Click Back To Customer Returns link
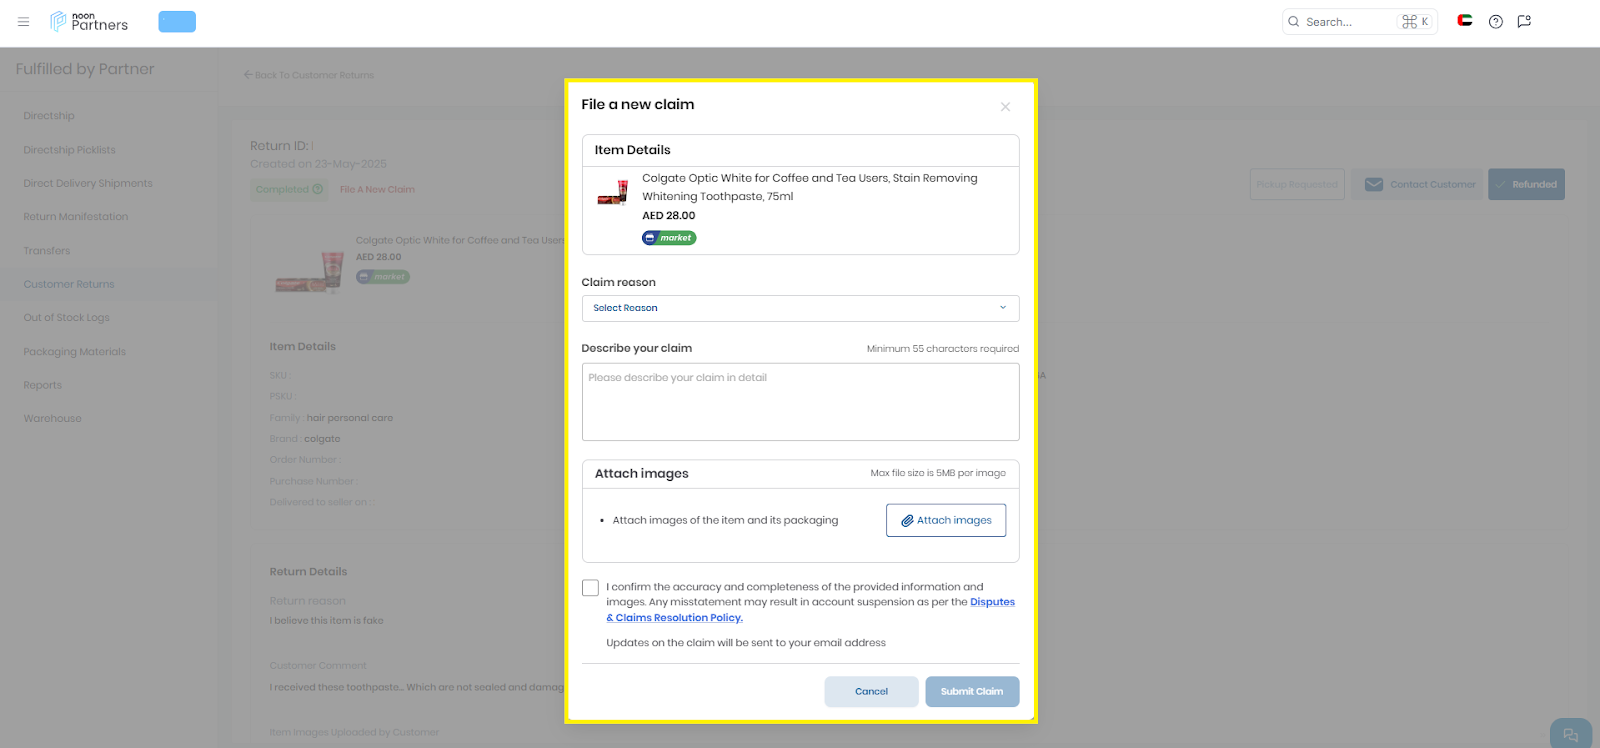Screen dimensions: 1600x748 point(309,75)
